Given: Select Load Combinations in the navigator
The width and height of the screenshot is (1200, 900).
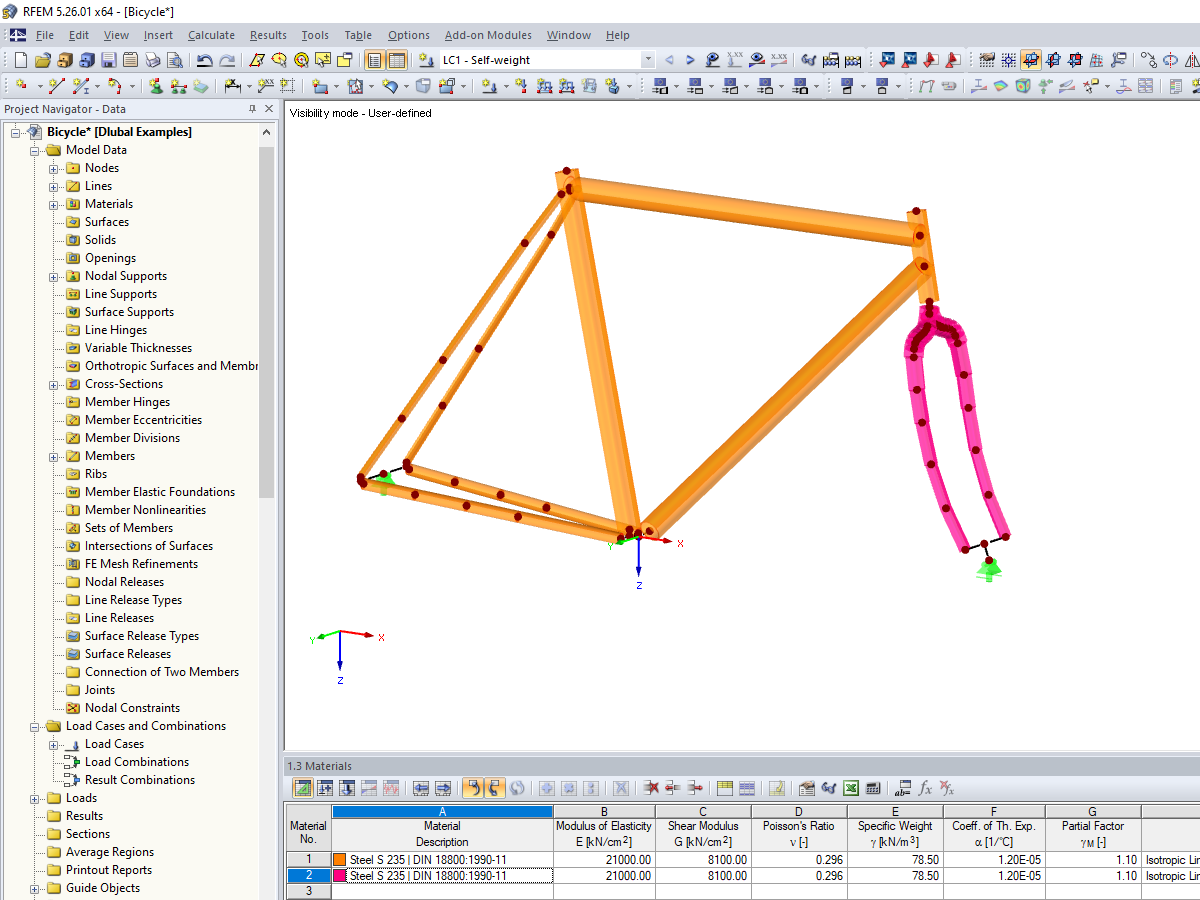Looking at the screenshot, I should (x=137, y=762).
